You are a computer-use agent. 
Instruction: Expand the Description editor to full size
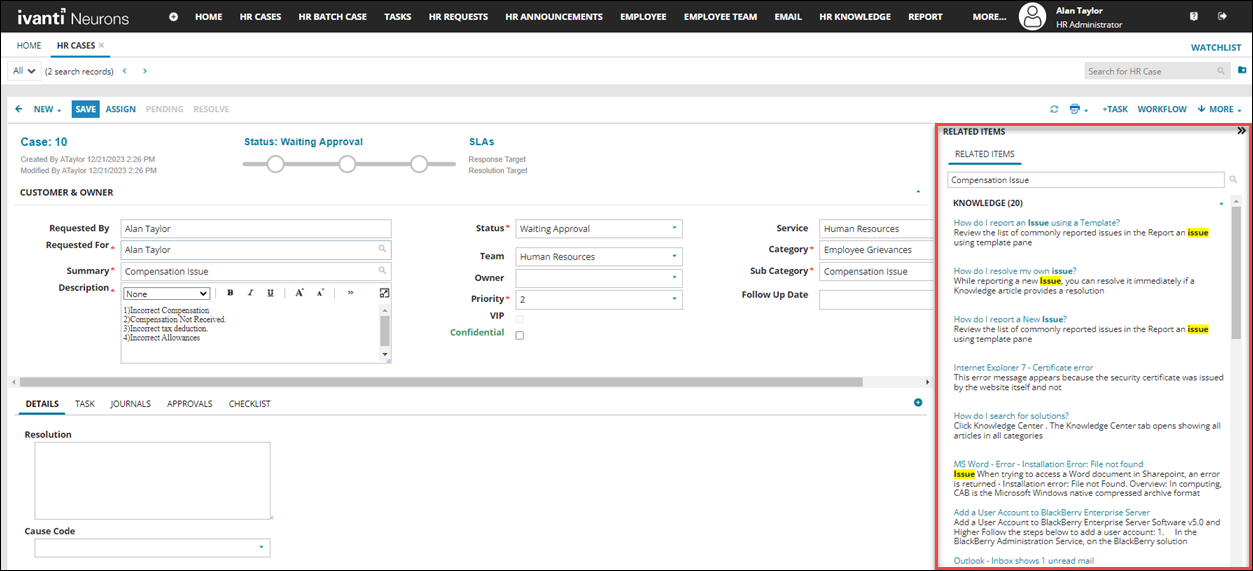point(384,293)
